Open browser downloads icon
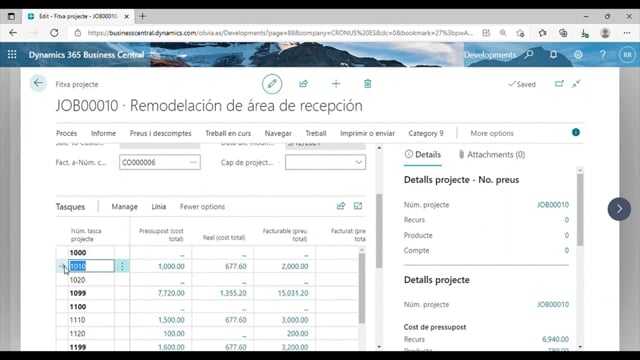 point(584,33)
